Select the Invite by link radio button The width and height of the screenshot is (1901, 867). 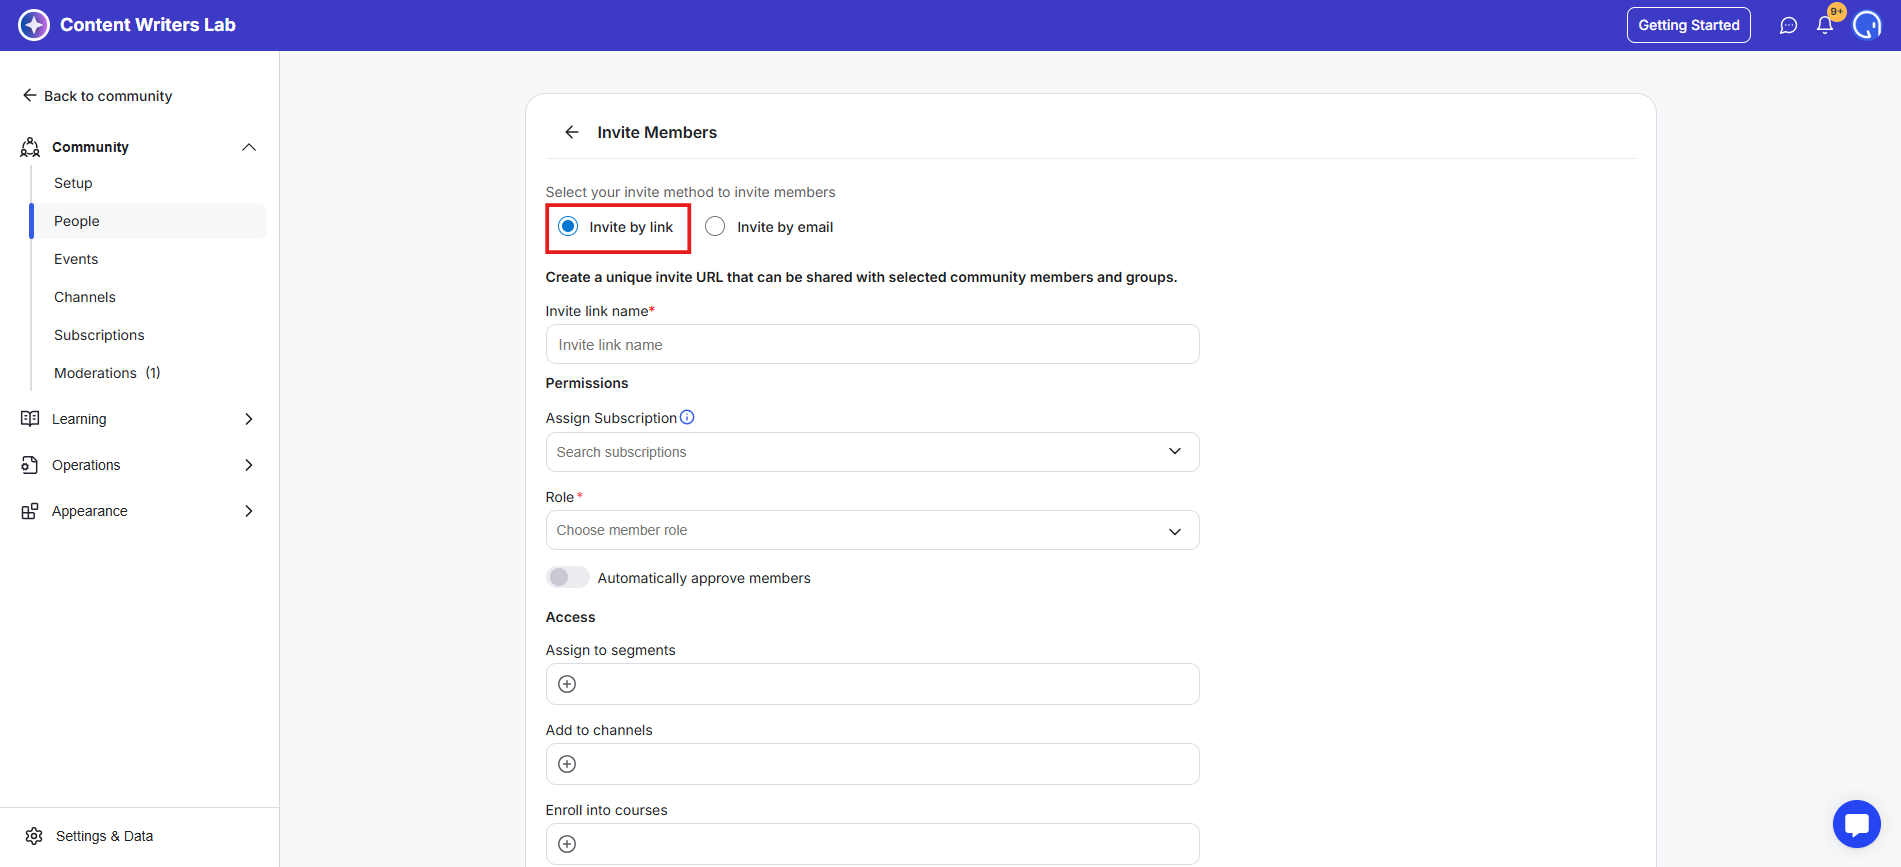coord(568,227)
